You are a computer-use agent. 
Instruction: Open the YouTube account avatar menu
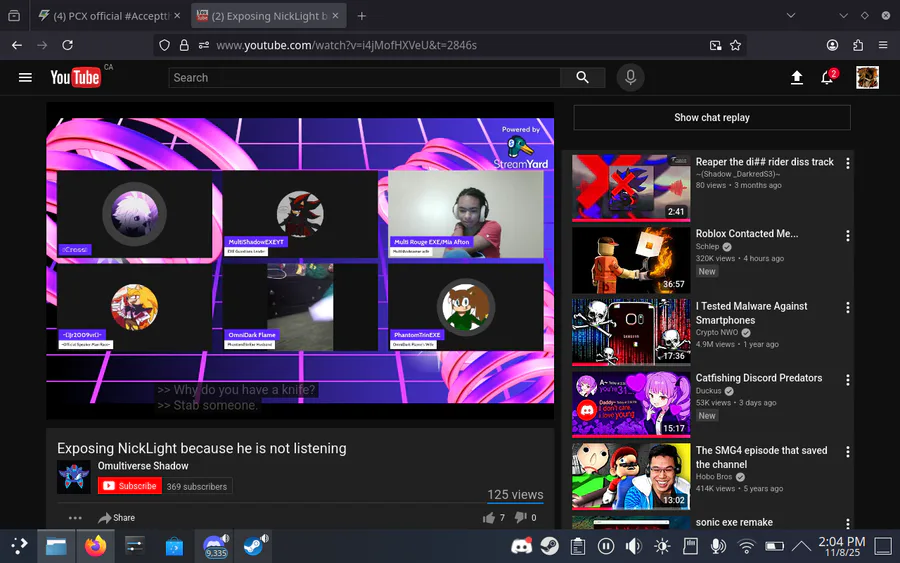[867, 77]
